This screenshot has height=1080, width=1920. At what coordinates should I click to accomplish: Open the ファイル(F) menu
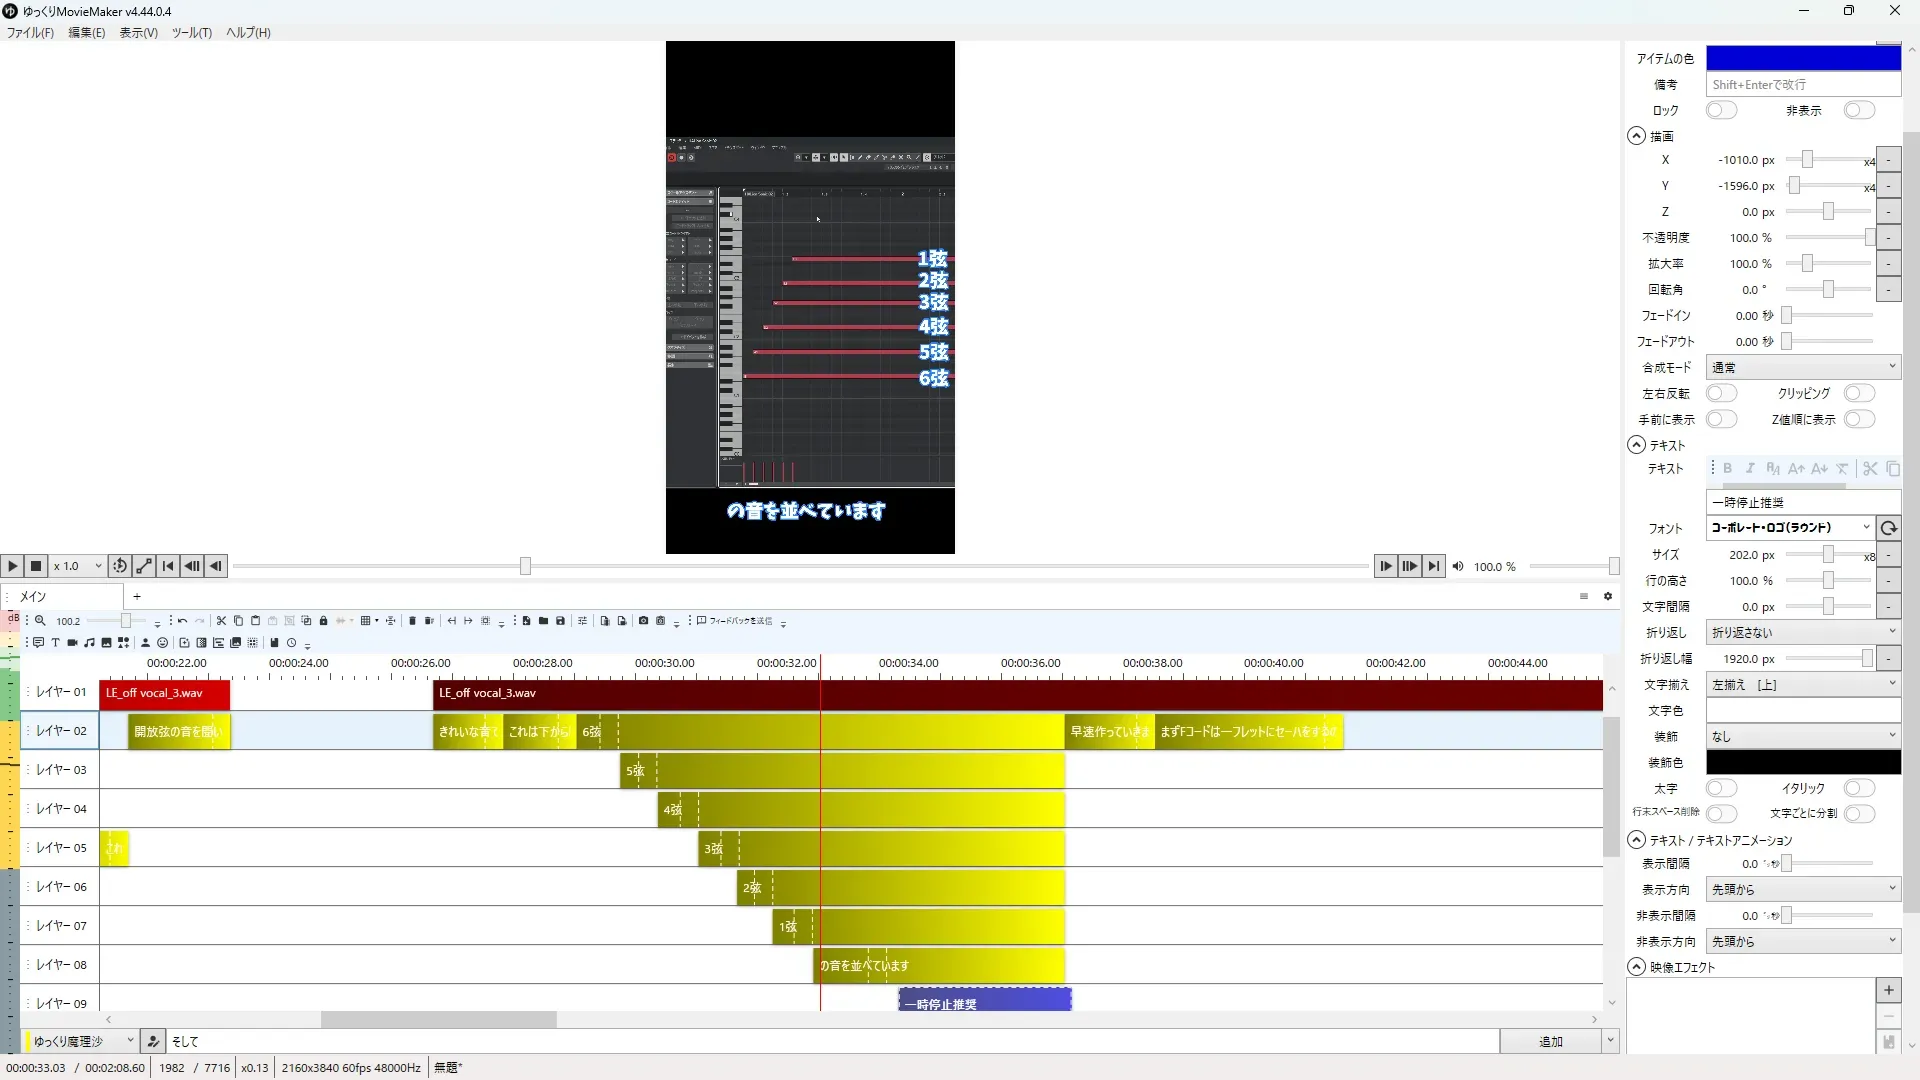coord(30,32)
